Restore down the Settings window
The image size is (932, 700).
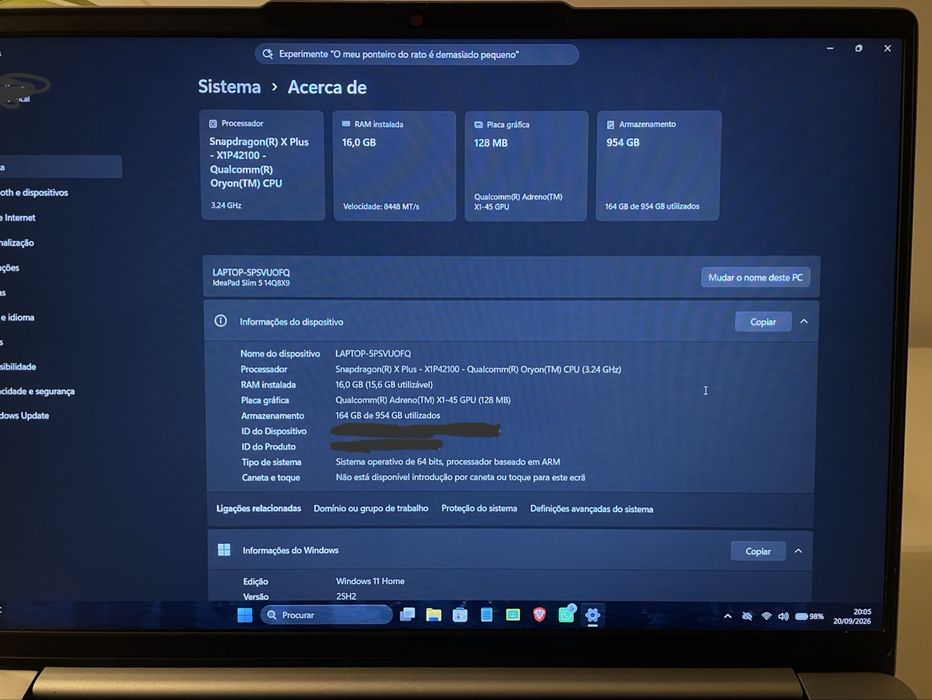(x=858, y=48)
